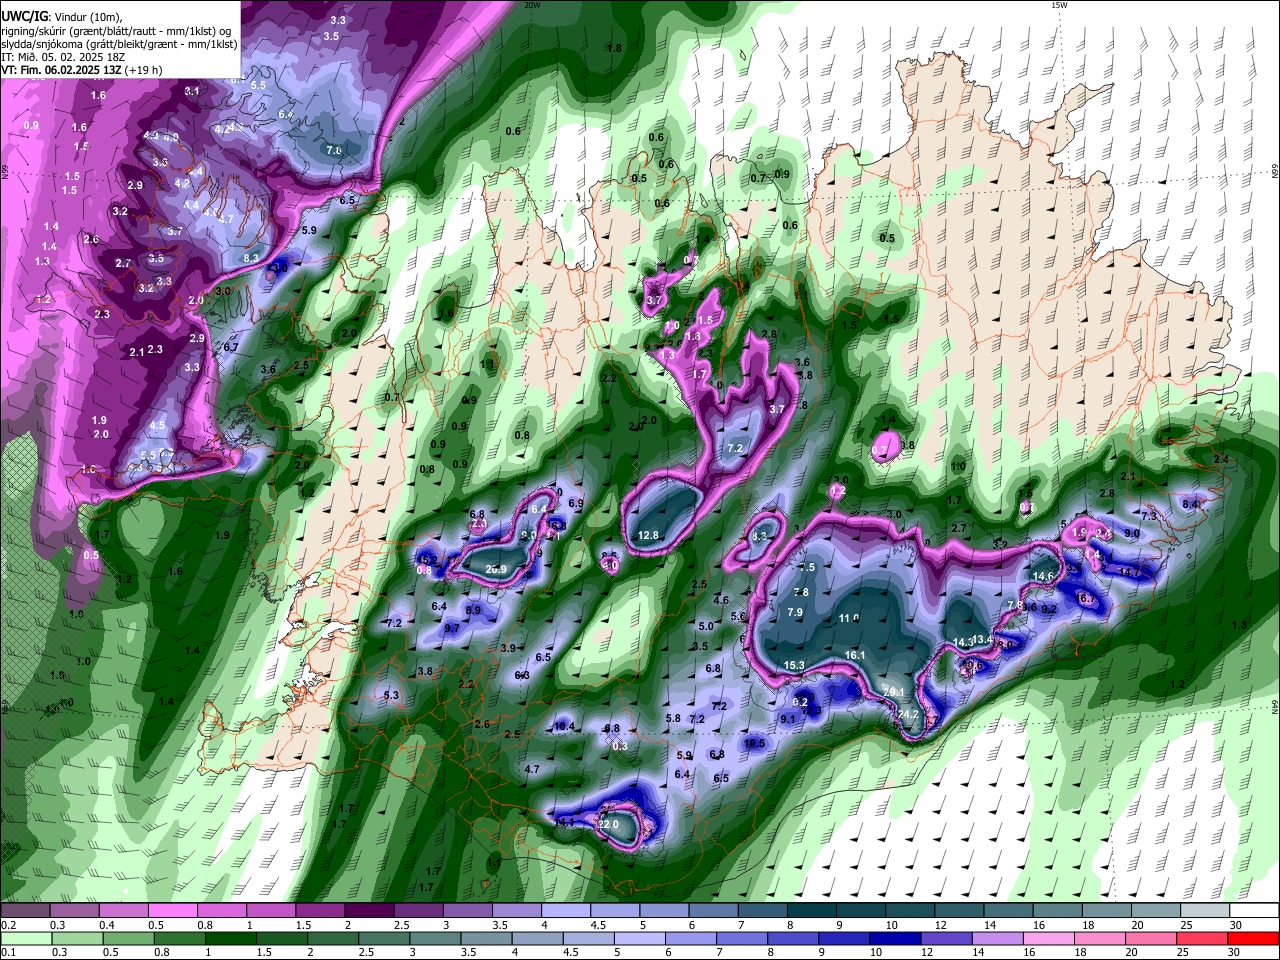This screenshot has width=1280, height=960.
Task: Click the '10.5' precipitation value
Action: [x=755, y=744]
